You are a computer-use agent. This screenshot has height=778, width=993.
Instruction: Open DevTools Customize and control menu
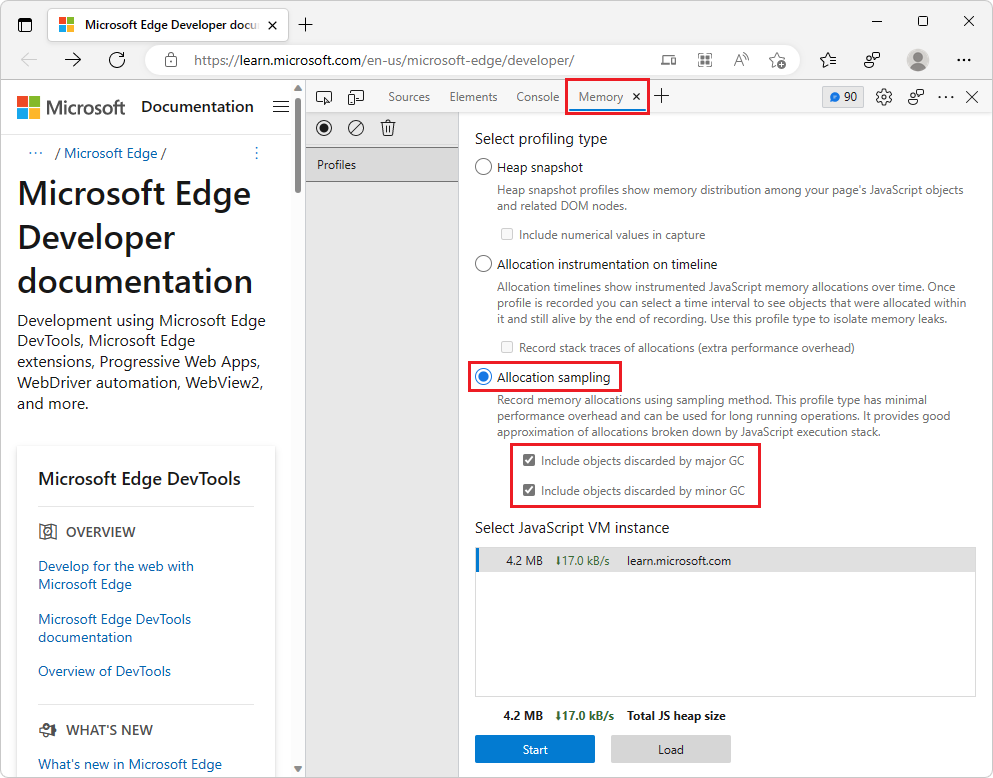click(946, 97)
